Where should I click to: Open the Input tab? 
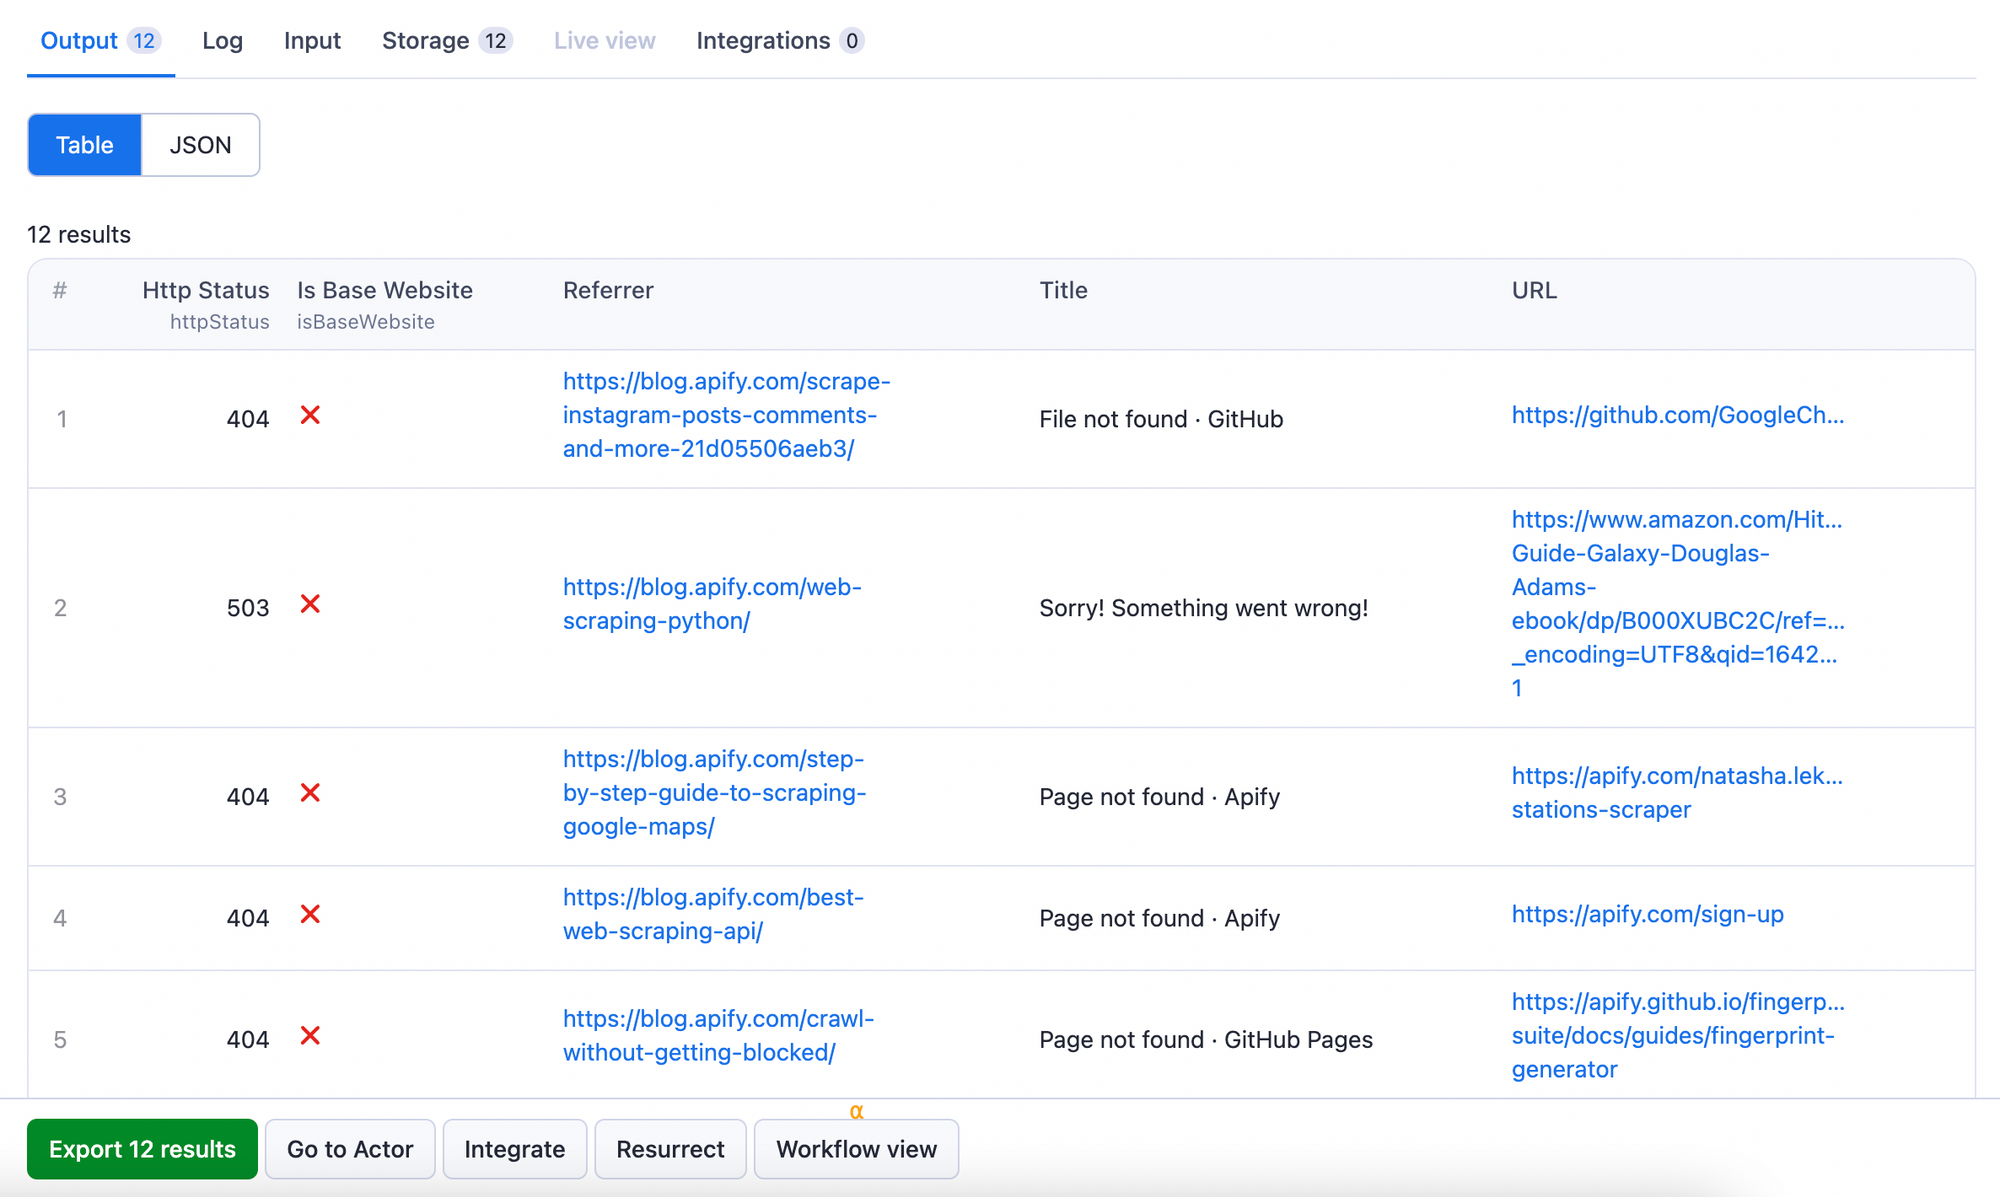coord(312,41)
